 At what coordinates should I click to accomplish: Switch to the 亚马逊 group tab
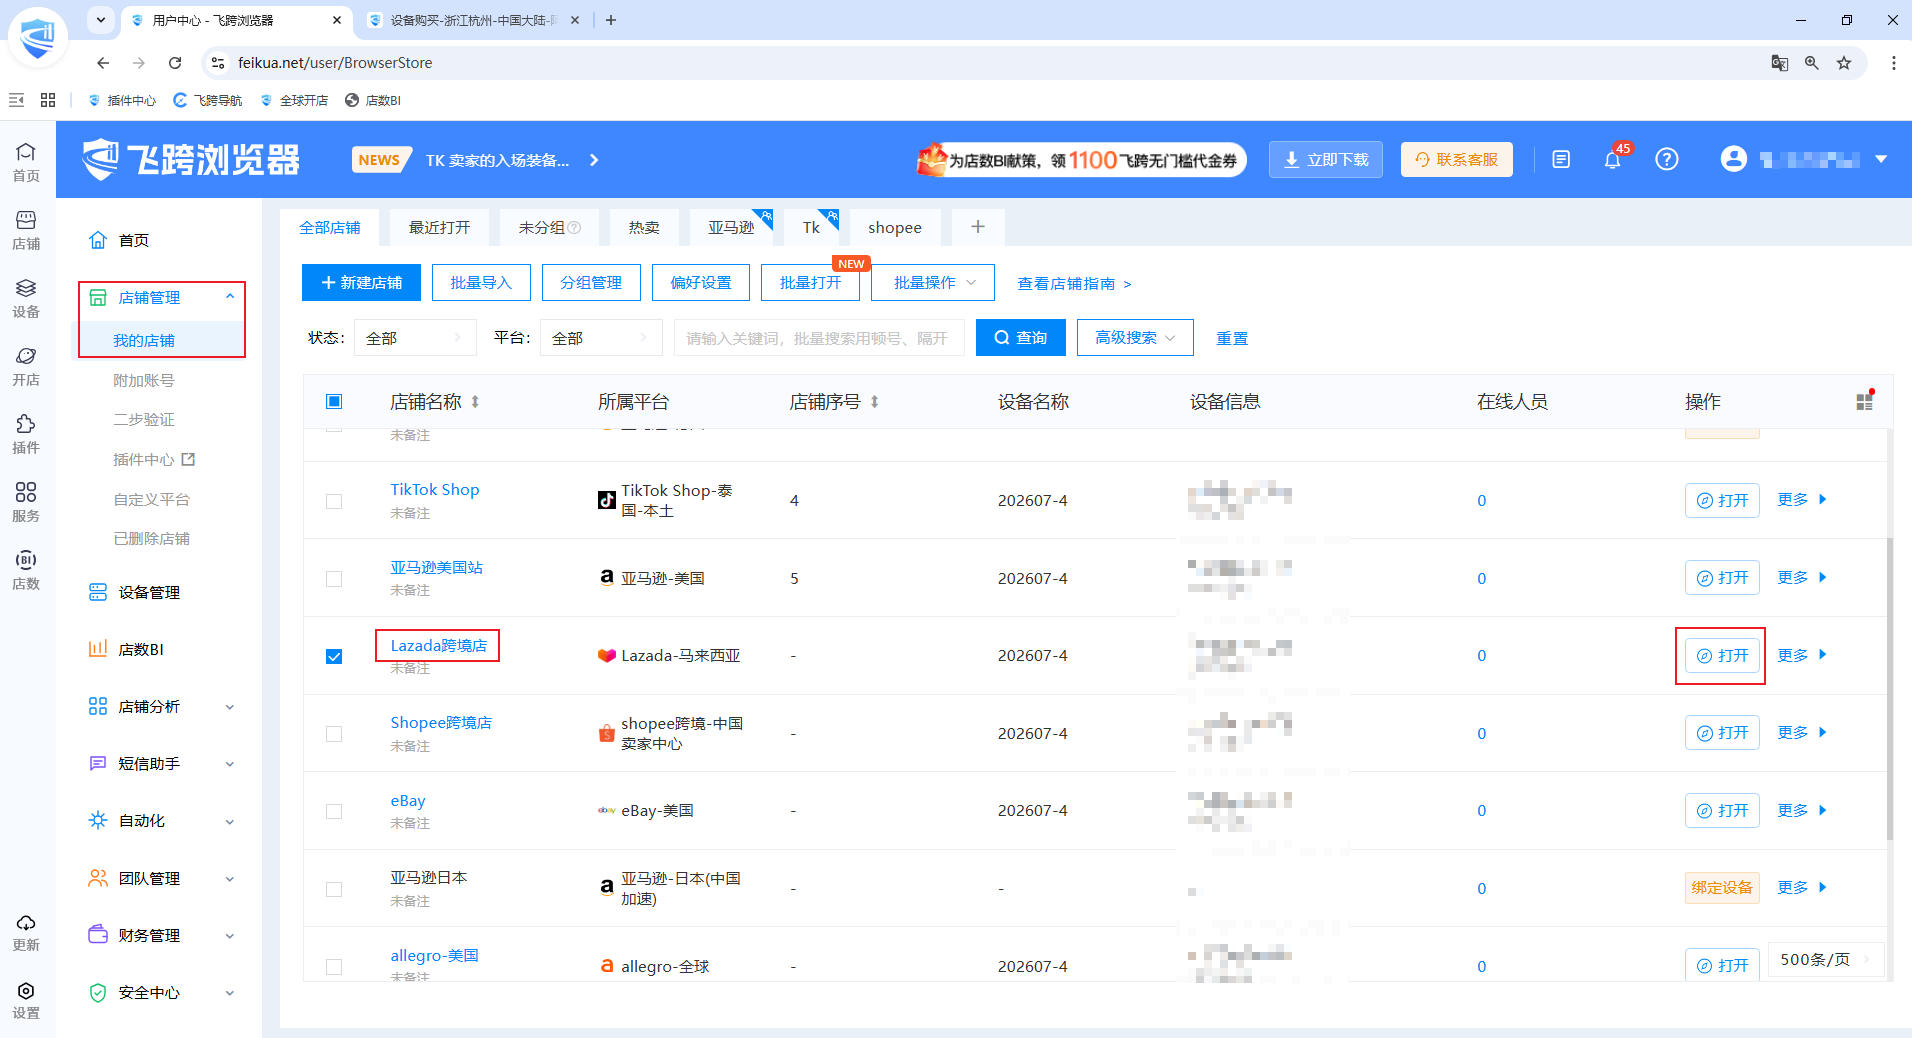[731, 227]
